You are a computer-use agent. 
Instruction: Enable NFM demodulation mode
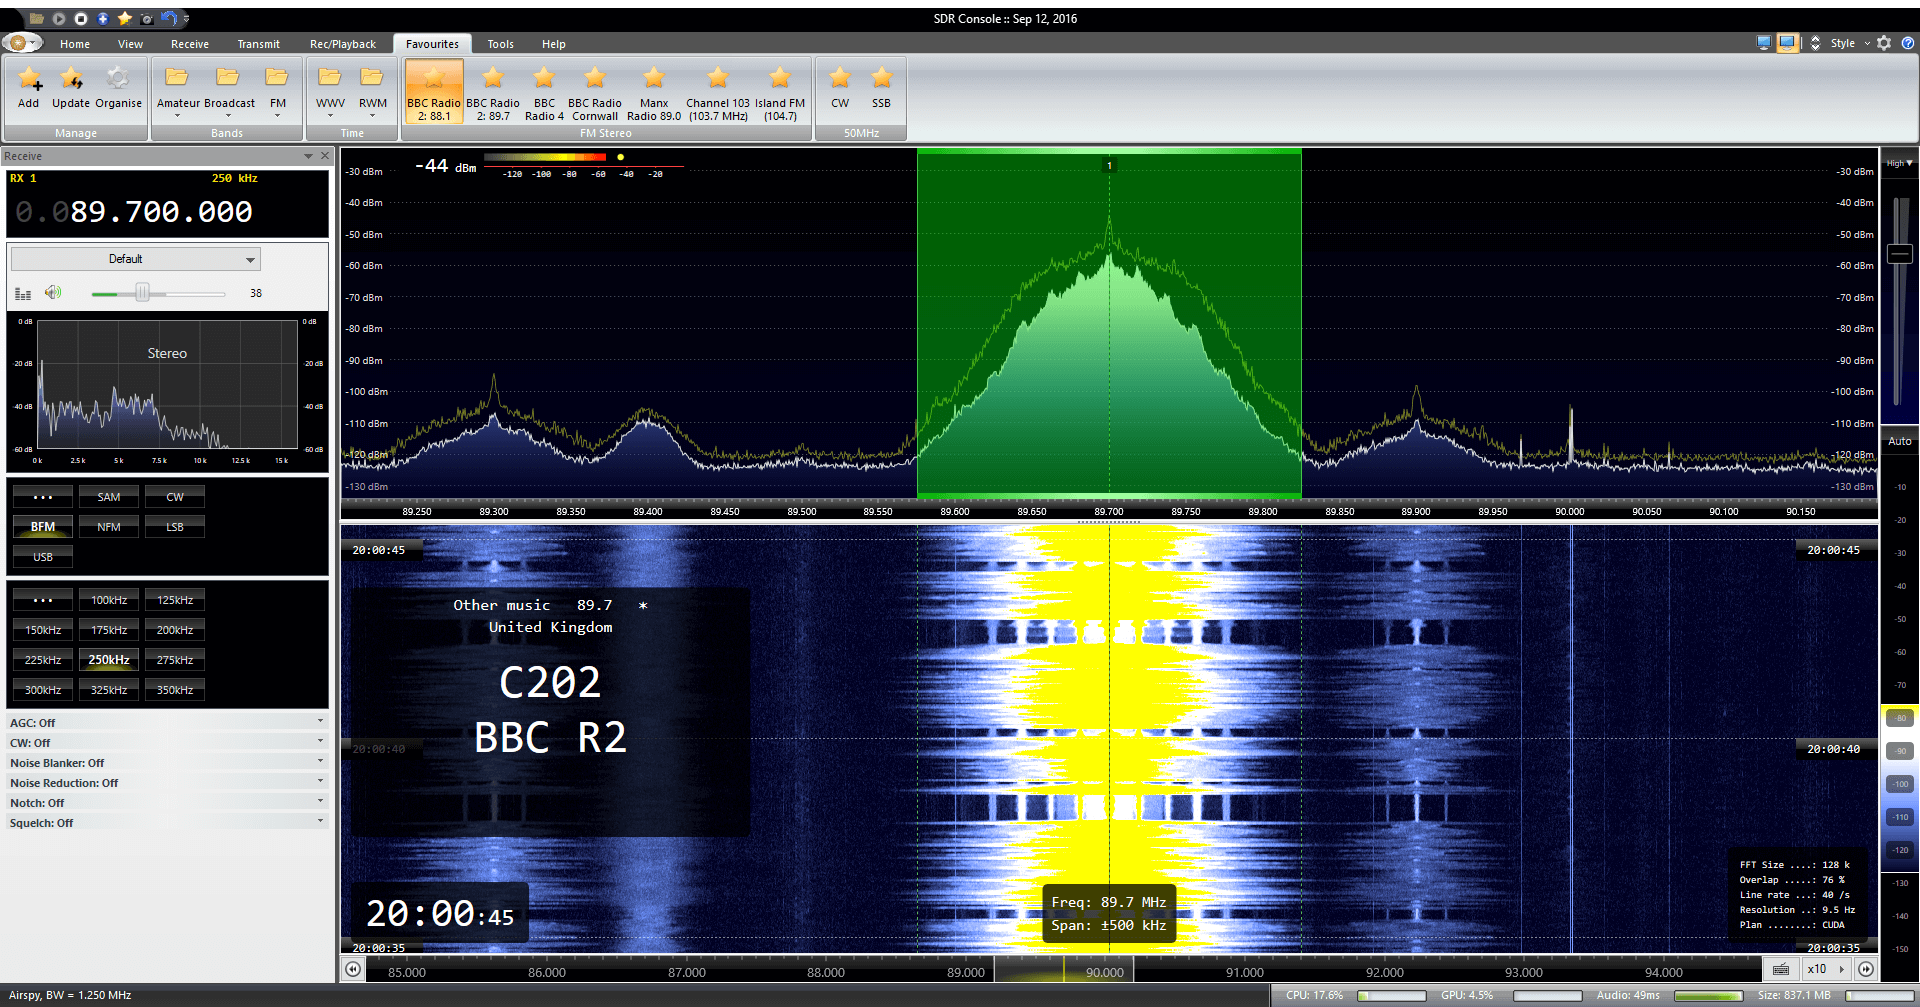tap(108, 526)
